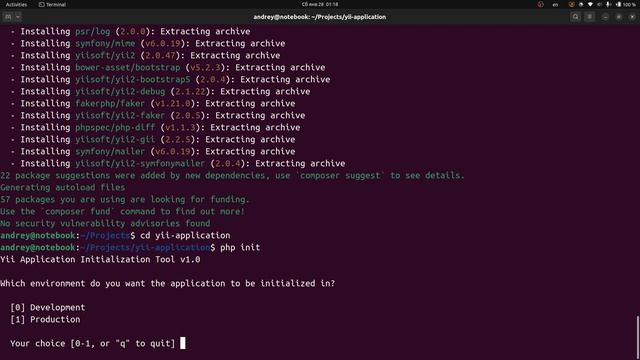Click 'Yii Application Initialization Tool v1.0' line

100,259
